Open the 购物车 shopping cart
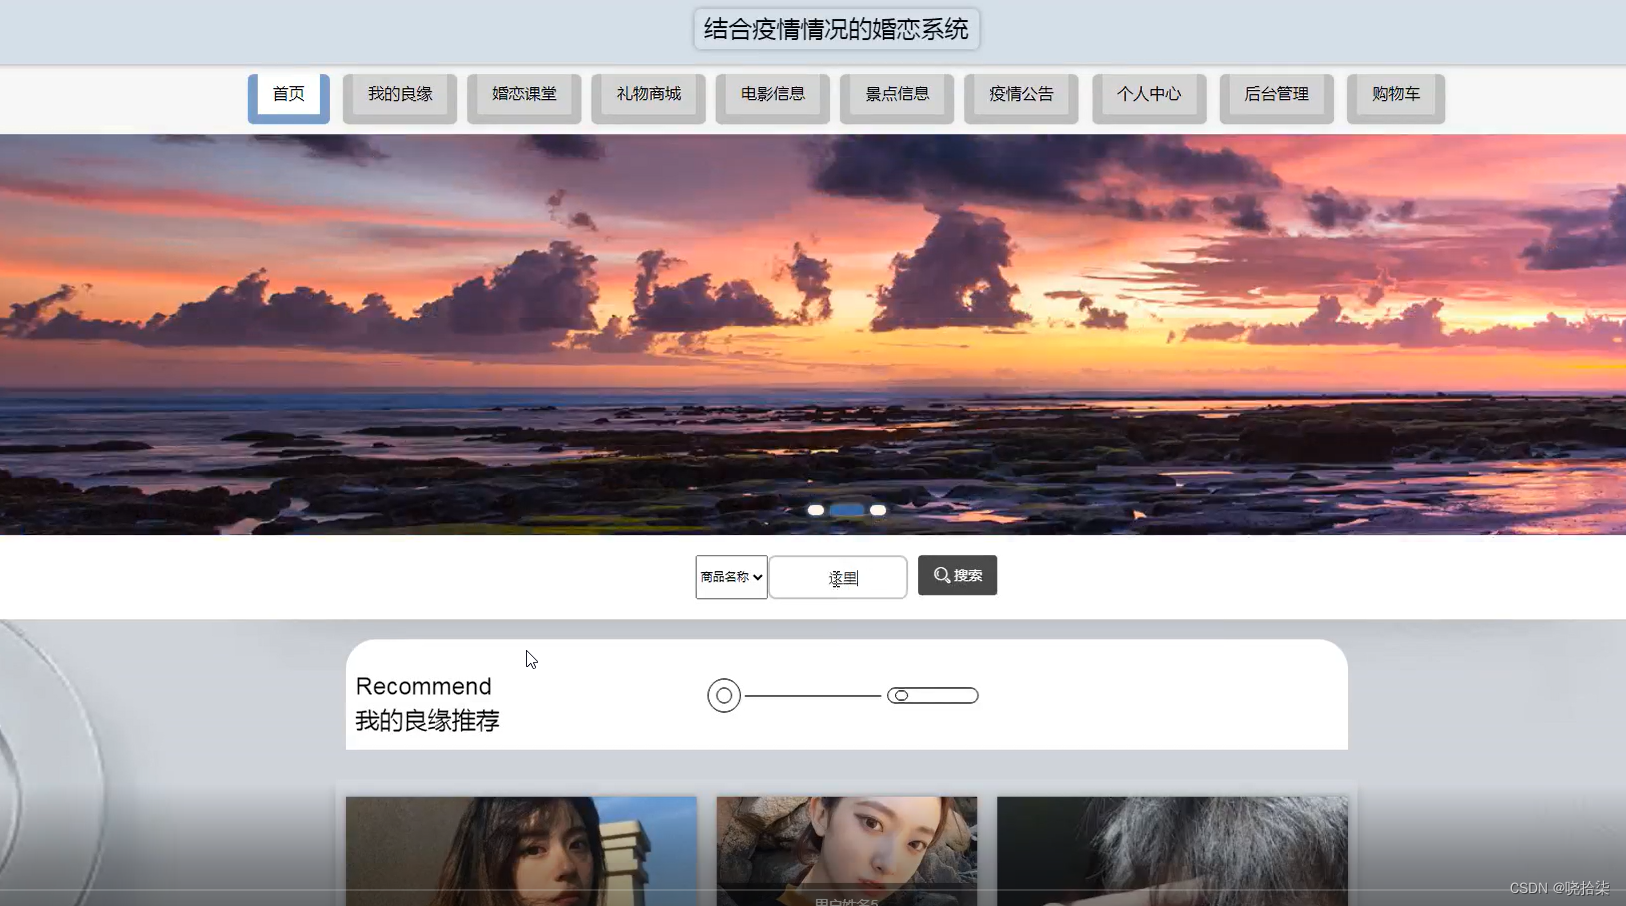Screen dimensions: 1626x906 pyautogui.click(x=1396, y=97)
